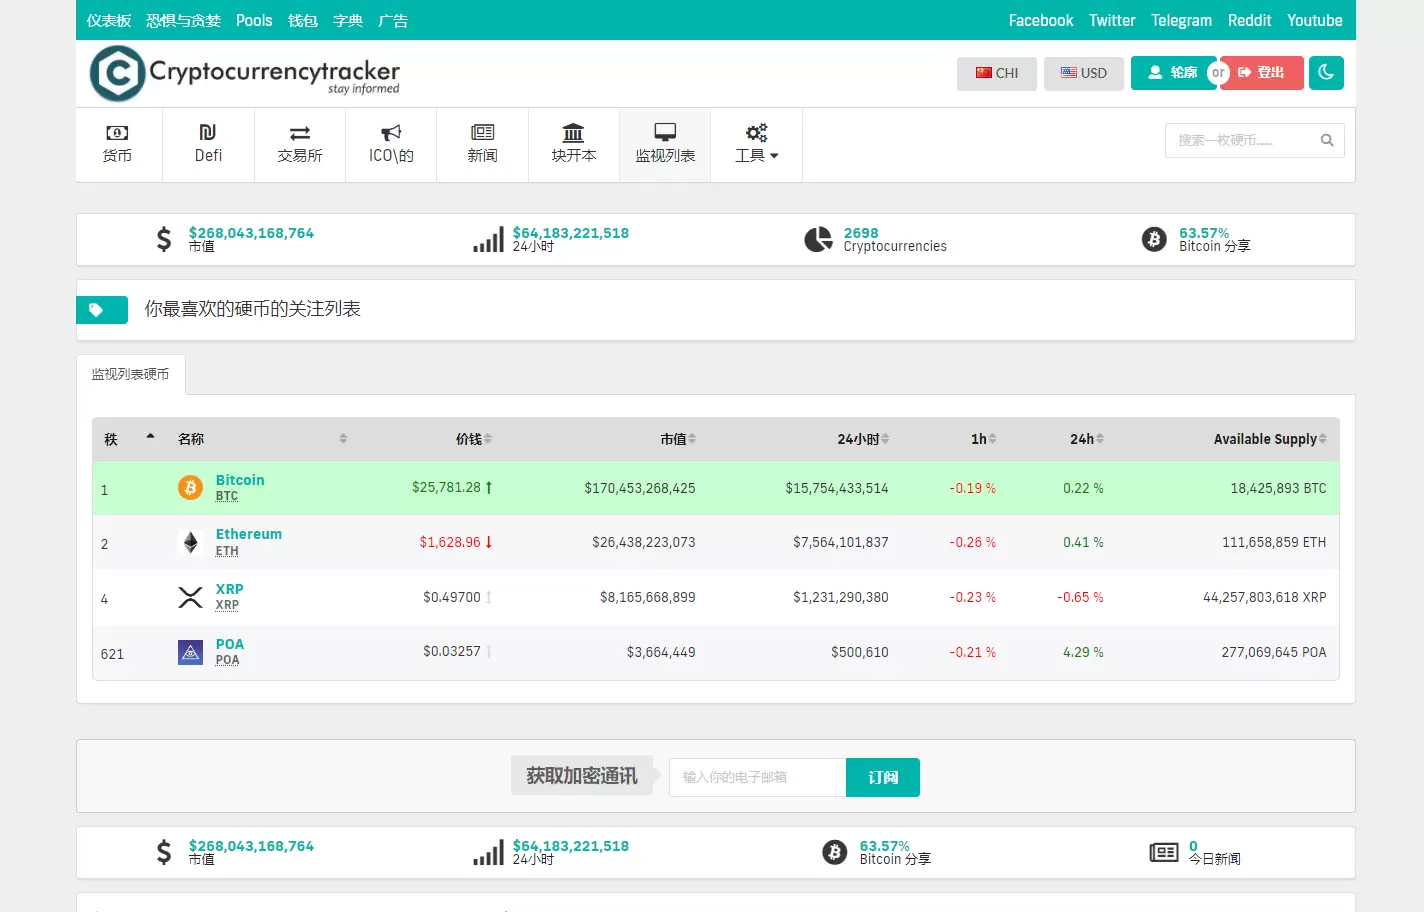This screenshot has width=1424, height=912.
Task: Click top 24h volume bars icon
Action: coord(489,239)
